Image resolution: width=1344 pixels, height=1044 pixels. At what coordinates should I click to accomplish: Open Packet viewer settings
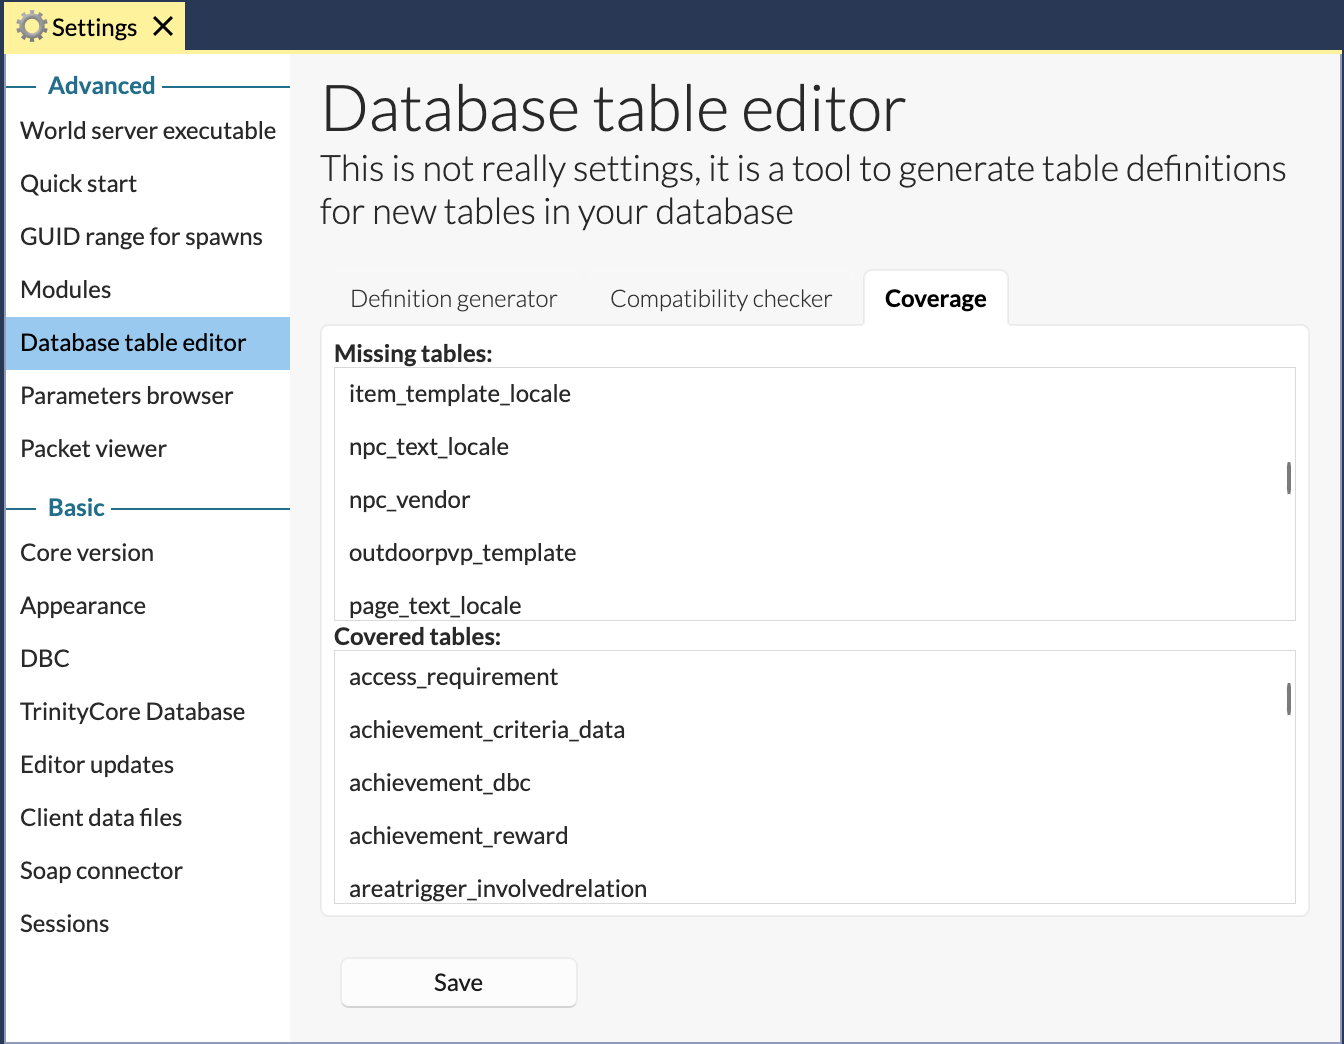[148, 449]
